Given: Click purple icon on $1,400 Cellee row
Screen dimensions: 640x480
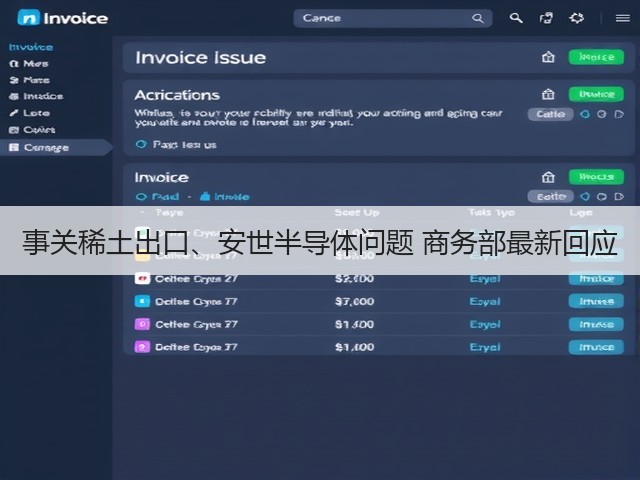Looking at the screenshot, I should point(142,324).
